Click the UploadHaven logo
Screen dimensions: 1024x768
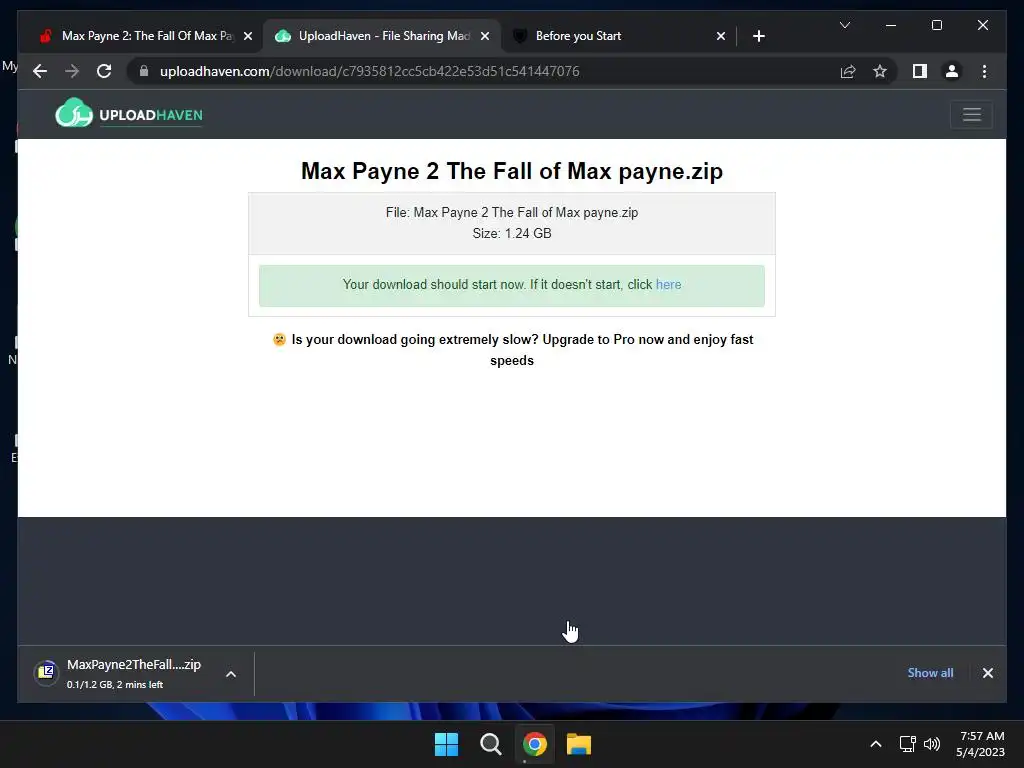pyautogui.click(x=129, y=114)
